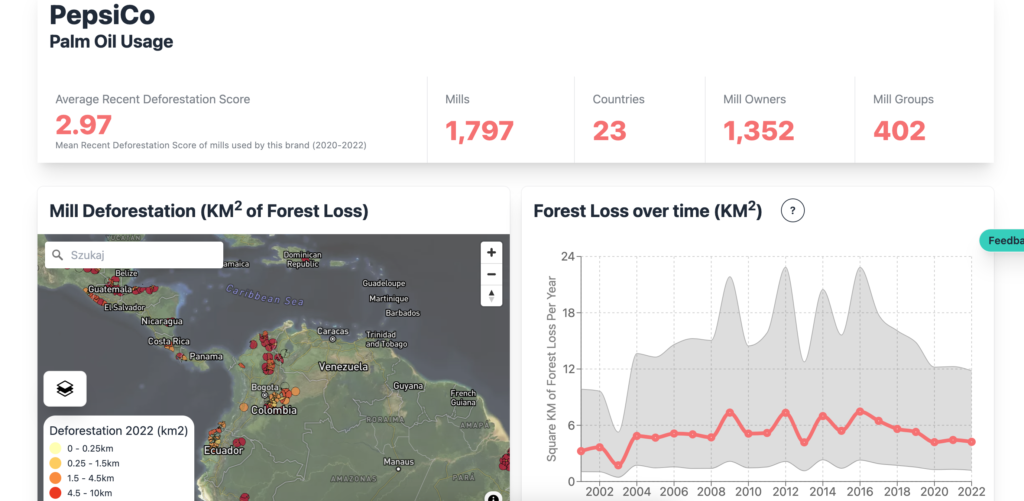
Task: Click the PepsiCo brand heading
Action: (102, 16)
